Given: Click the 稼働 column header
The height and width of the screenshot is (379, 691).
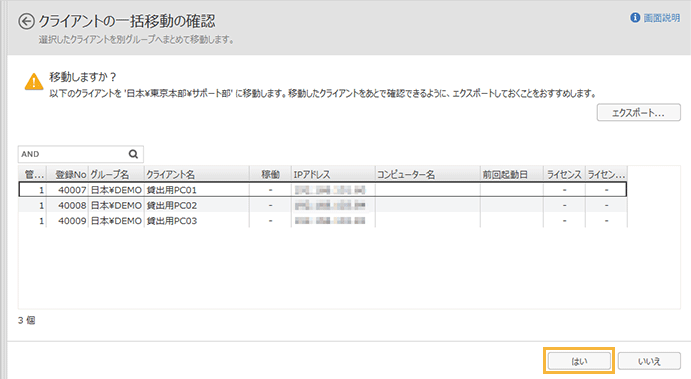Looking at the screenshot, I should (270, 175).
